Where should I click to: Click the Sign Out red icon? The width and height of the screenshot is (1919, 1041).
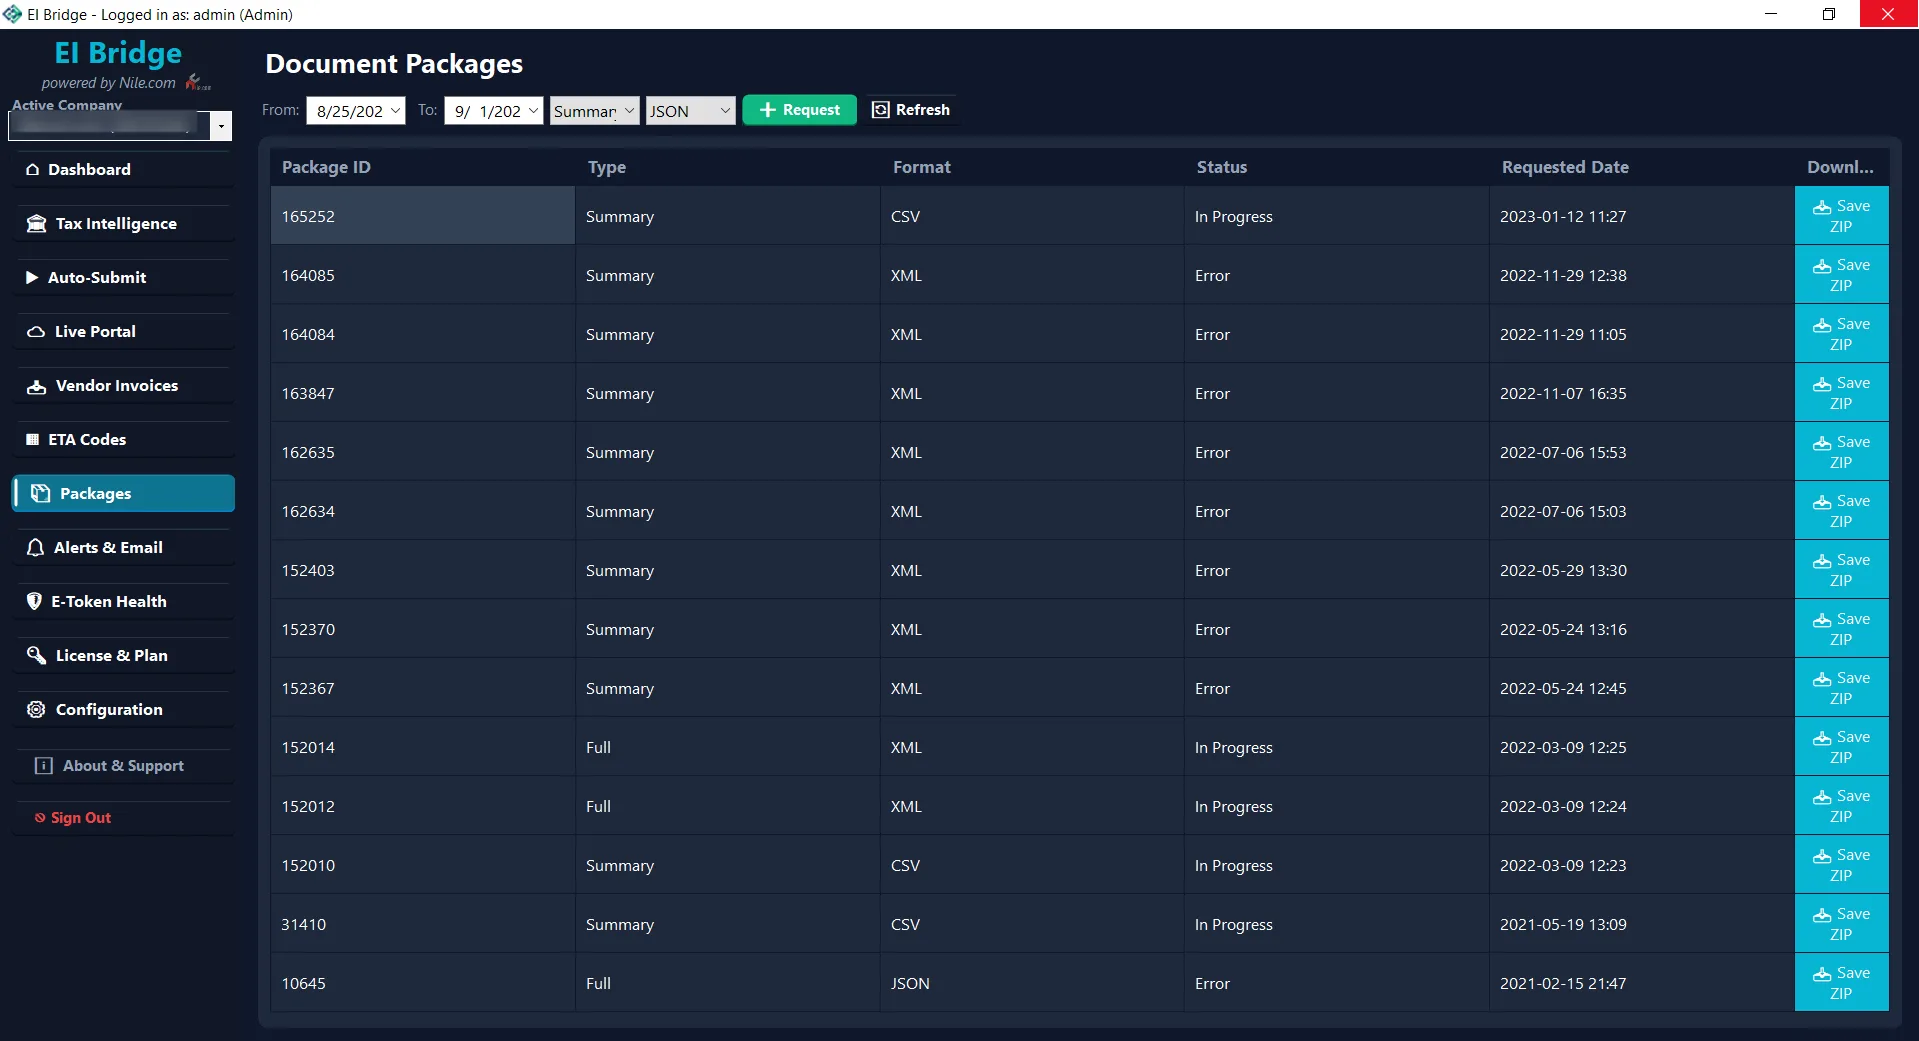40,818
